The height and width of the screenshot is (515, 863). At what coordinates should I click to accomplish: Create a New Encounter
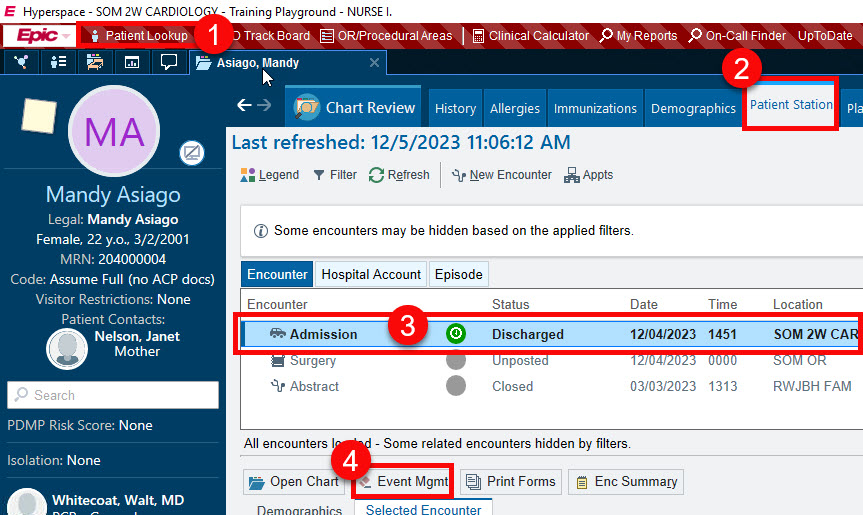click(x=502, y=175)
